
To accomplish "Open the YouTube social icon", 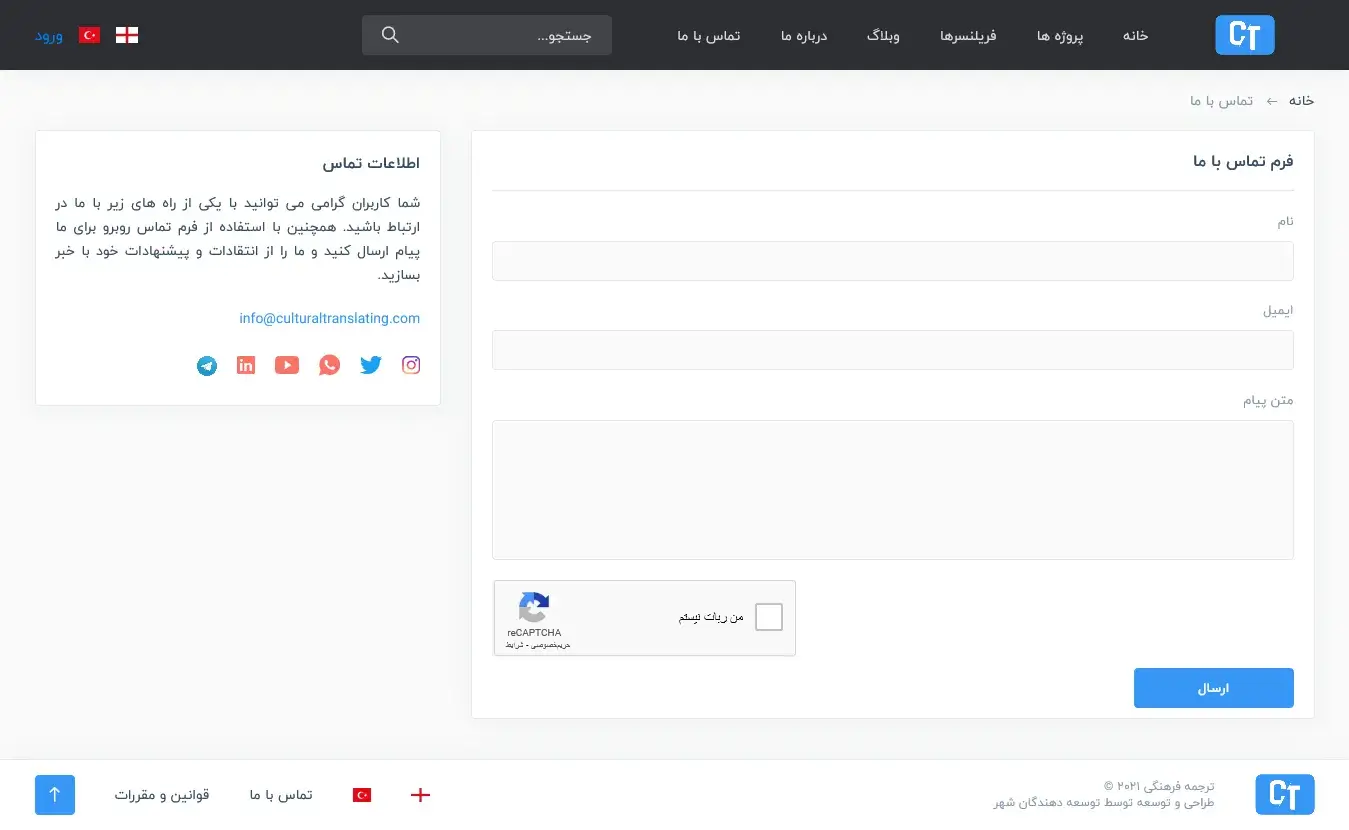I will click(x=287, y=365).
